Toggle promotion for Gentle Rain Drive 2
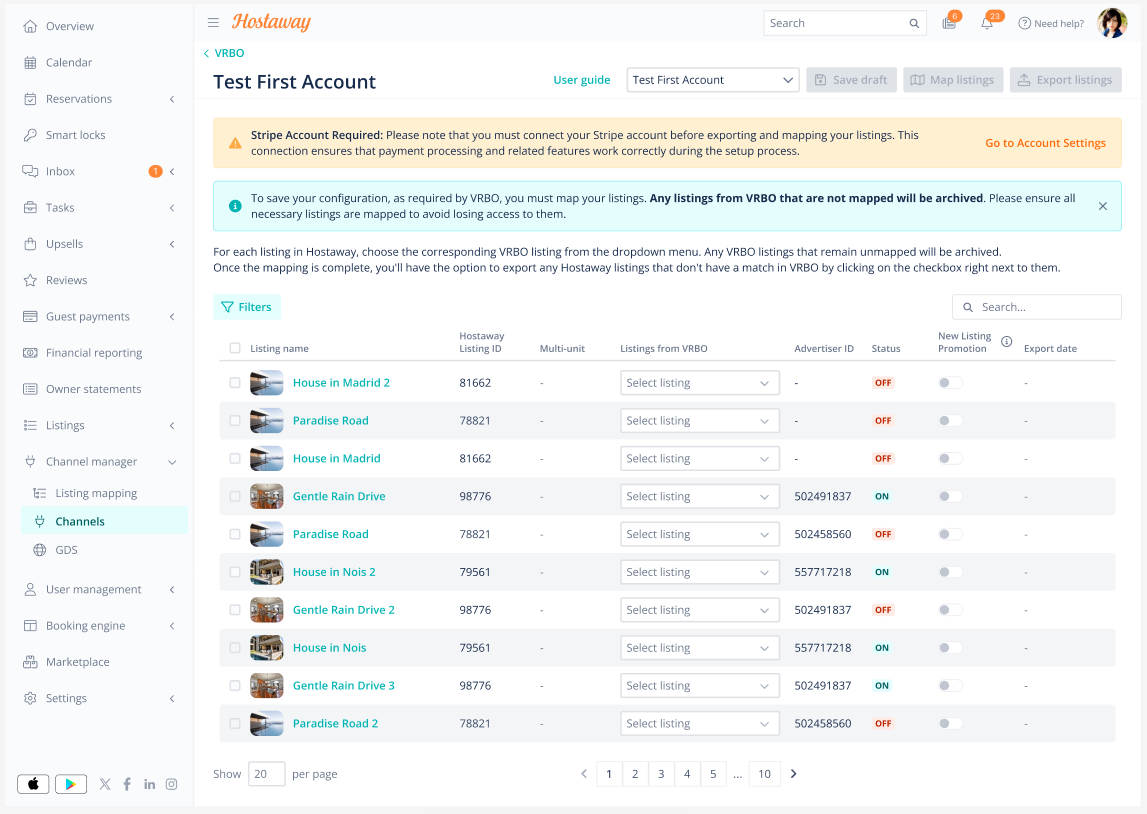This screenshot has height=814, width=1147. pos(950,610)
